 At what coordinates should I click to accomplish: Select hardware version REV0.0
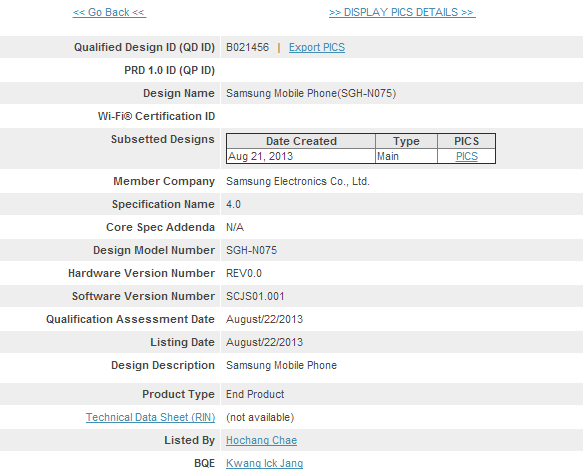(244, 274)
